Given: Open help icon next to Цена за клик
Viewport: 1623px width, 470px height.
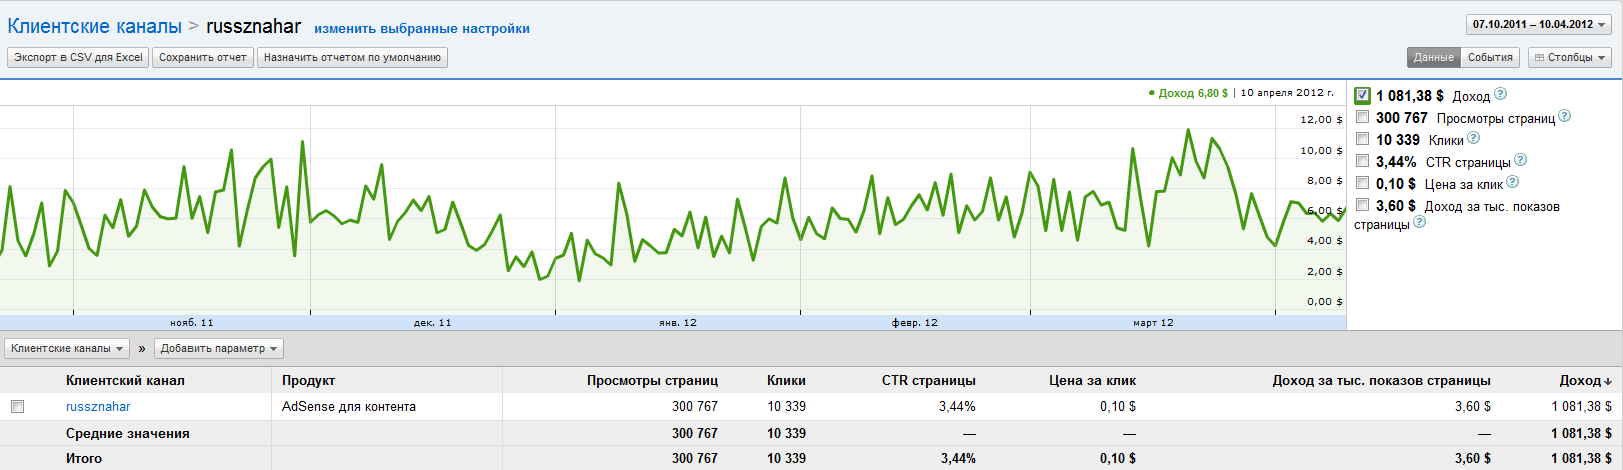Looking at the screenshot, I should point(1512,182).
